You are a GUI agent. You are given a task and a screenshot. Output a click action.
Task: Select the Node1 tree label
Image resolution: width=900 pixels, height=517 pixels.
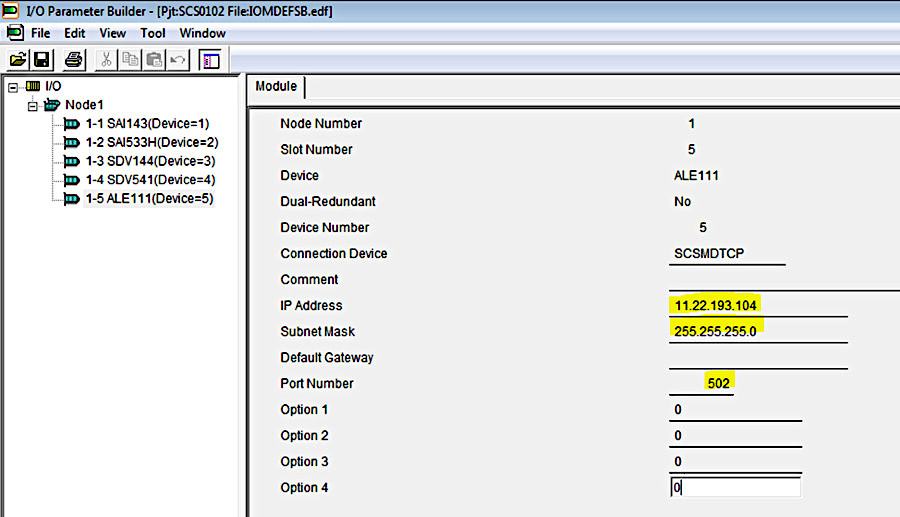click(84, 105)
